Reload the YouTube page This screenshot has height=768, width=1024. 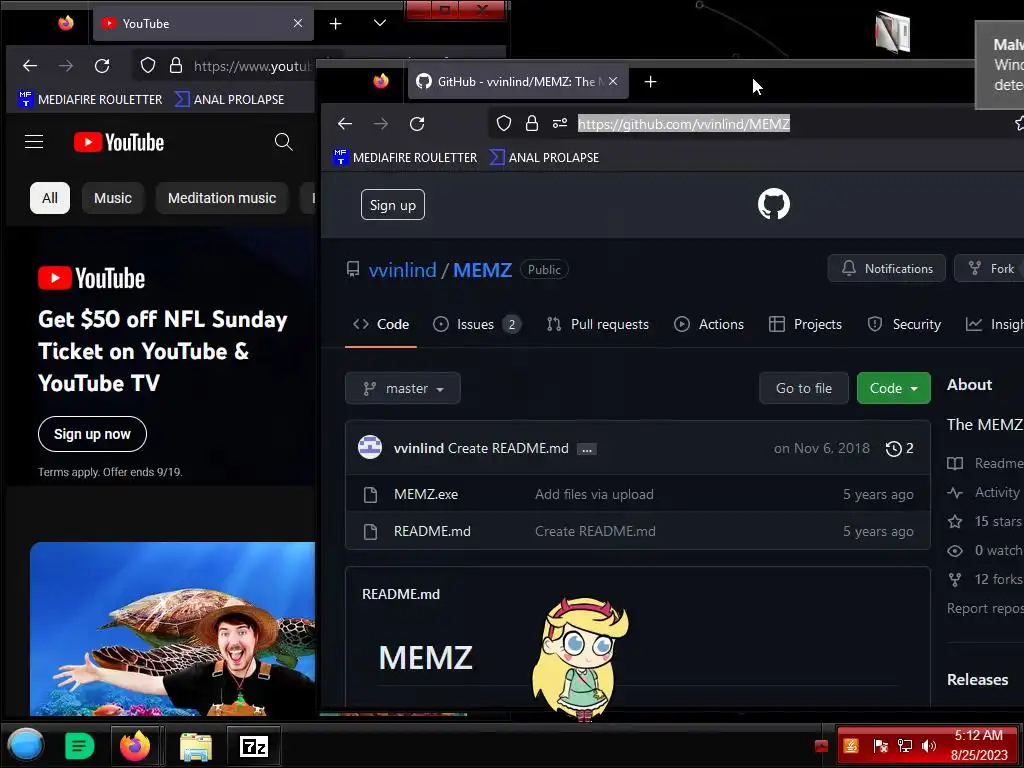102,65
